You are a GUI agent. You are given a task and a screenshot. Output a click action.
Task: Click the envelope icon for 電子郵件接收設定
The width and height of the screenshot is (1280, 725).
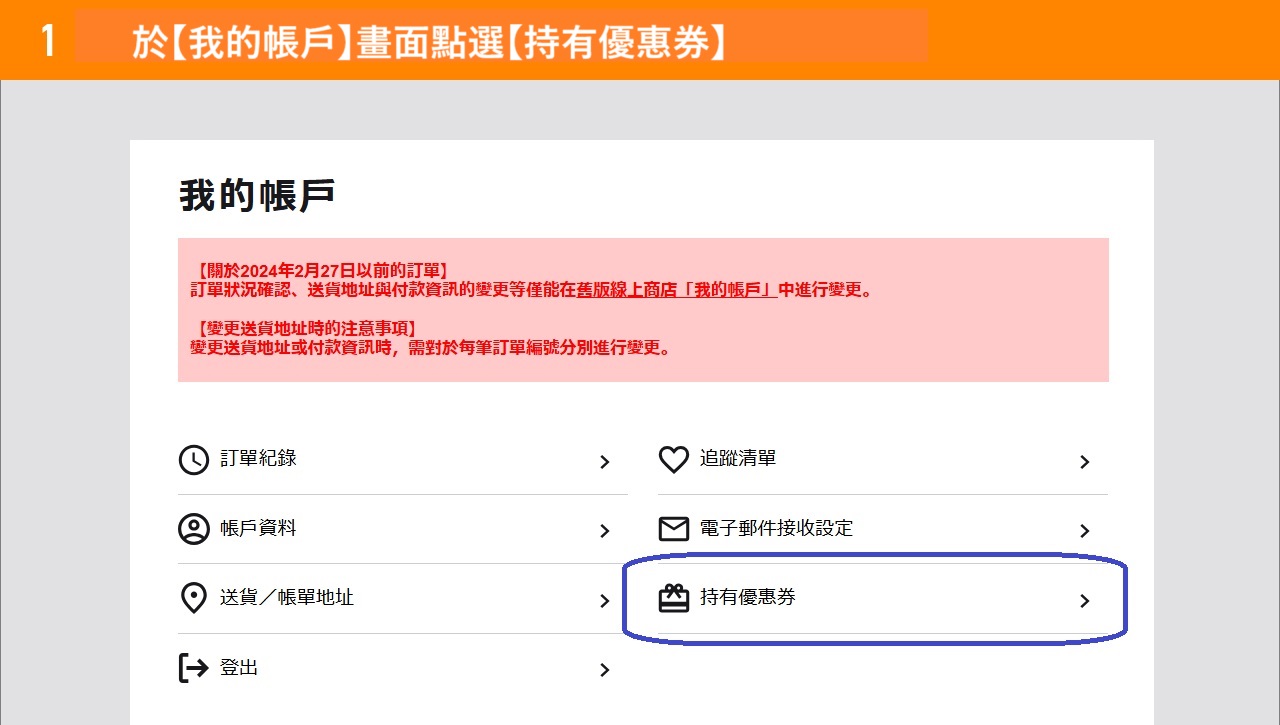pyautogui.click(x=674, y=529)
